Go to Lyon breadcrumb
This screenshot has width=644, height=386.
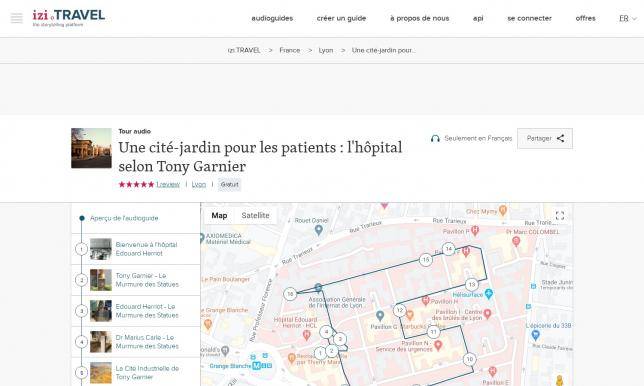tap(326, 50)
